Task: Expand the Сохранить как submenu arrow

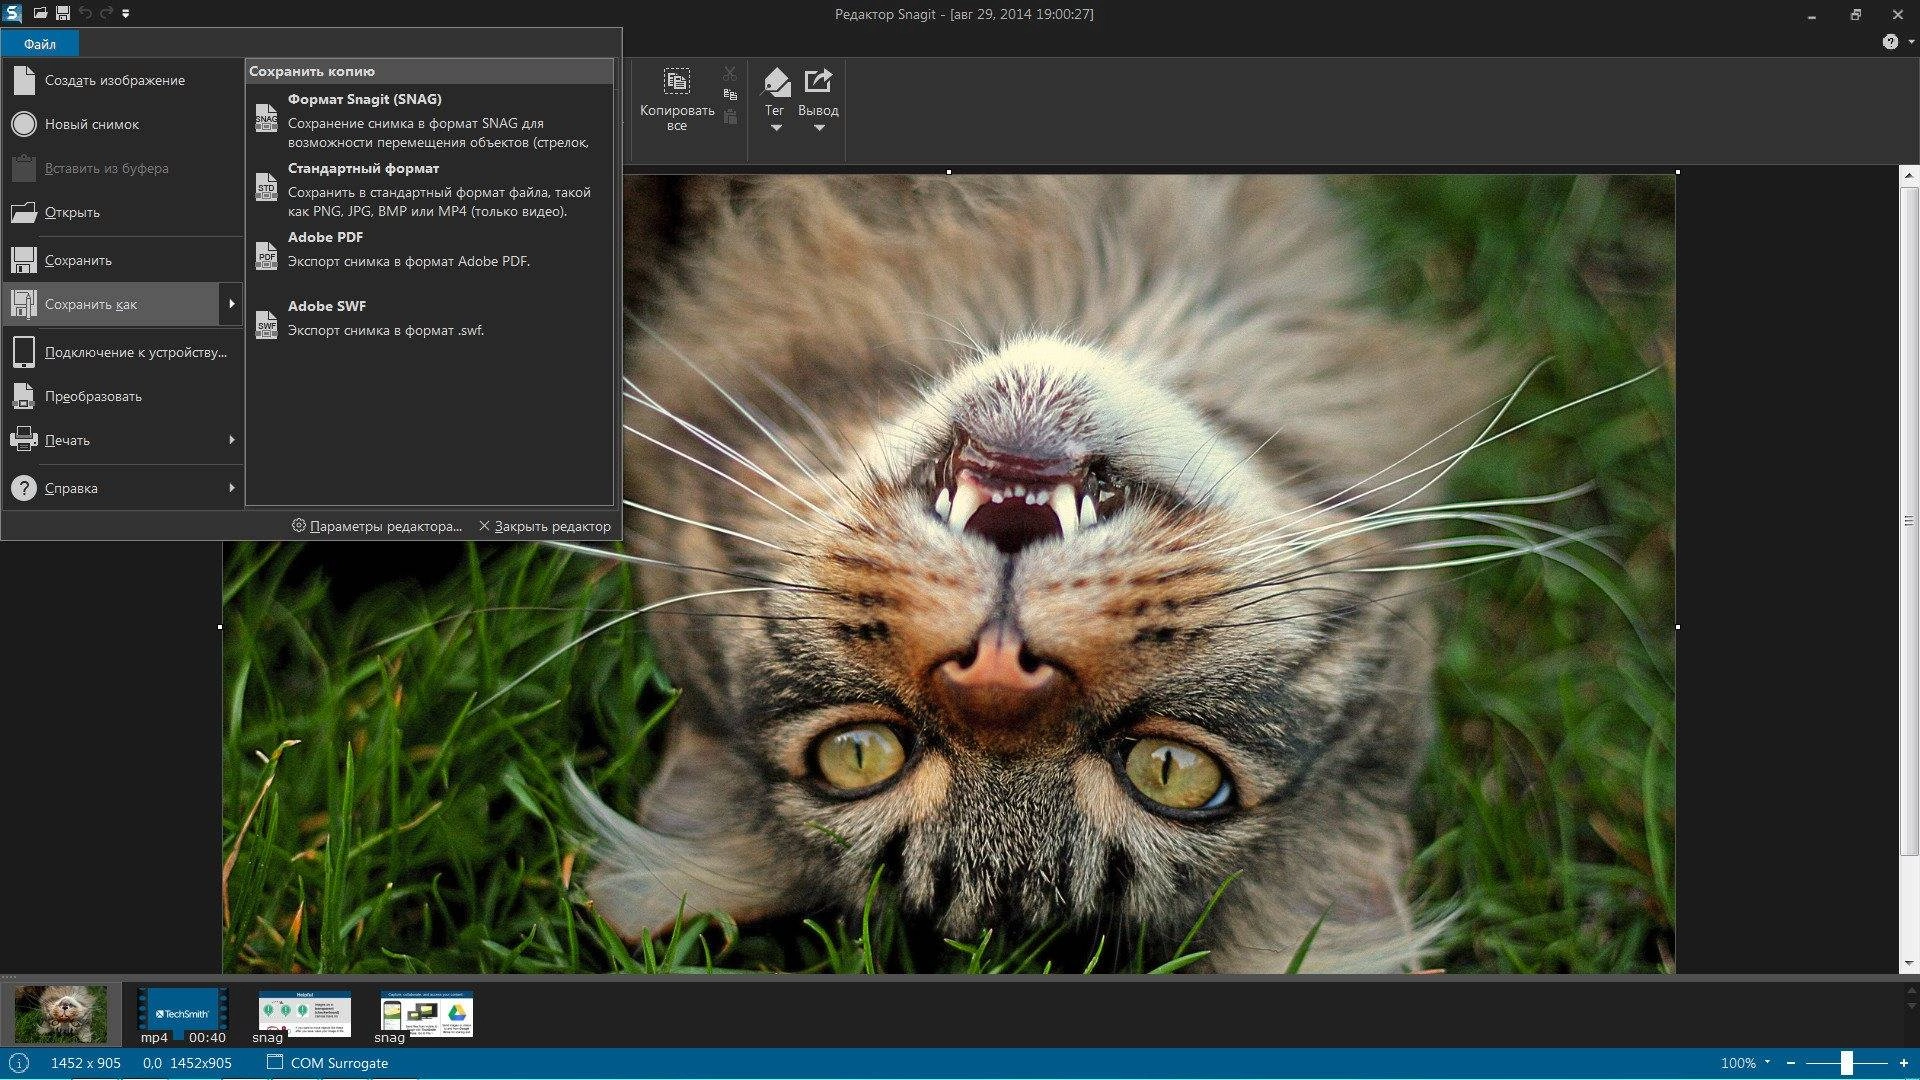Action: (x=232, y=304)
